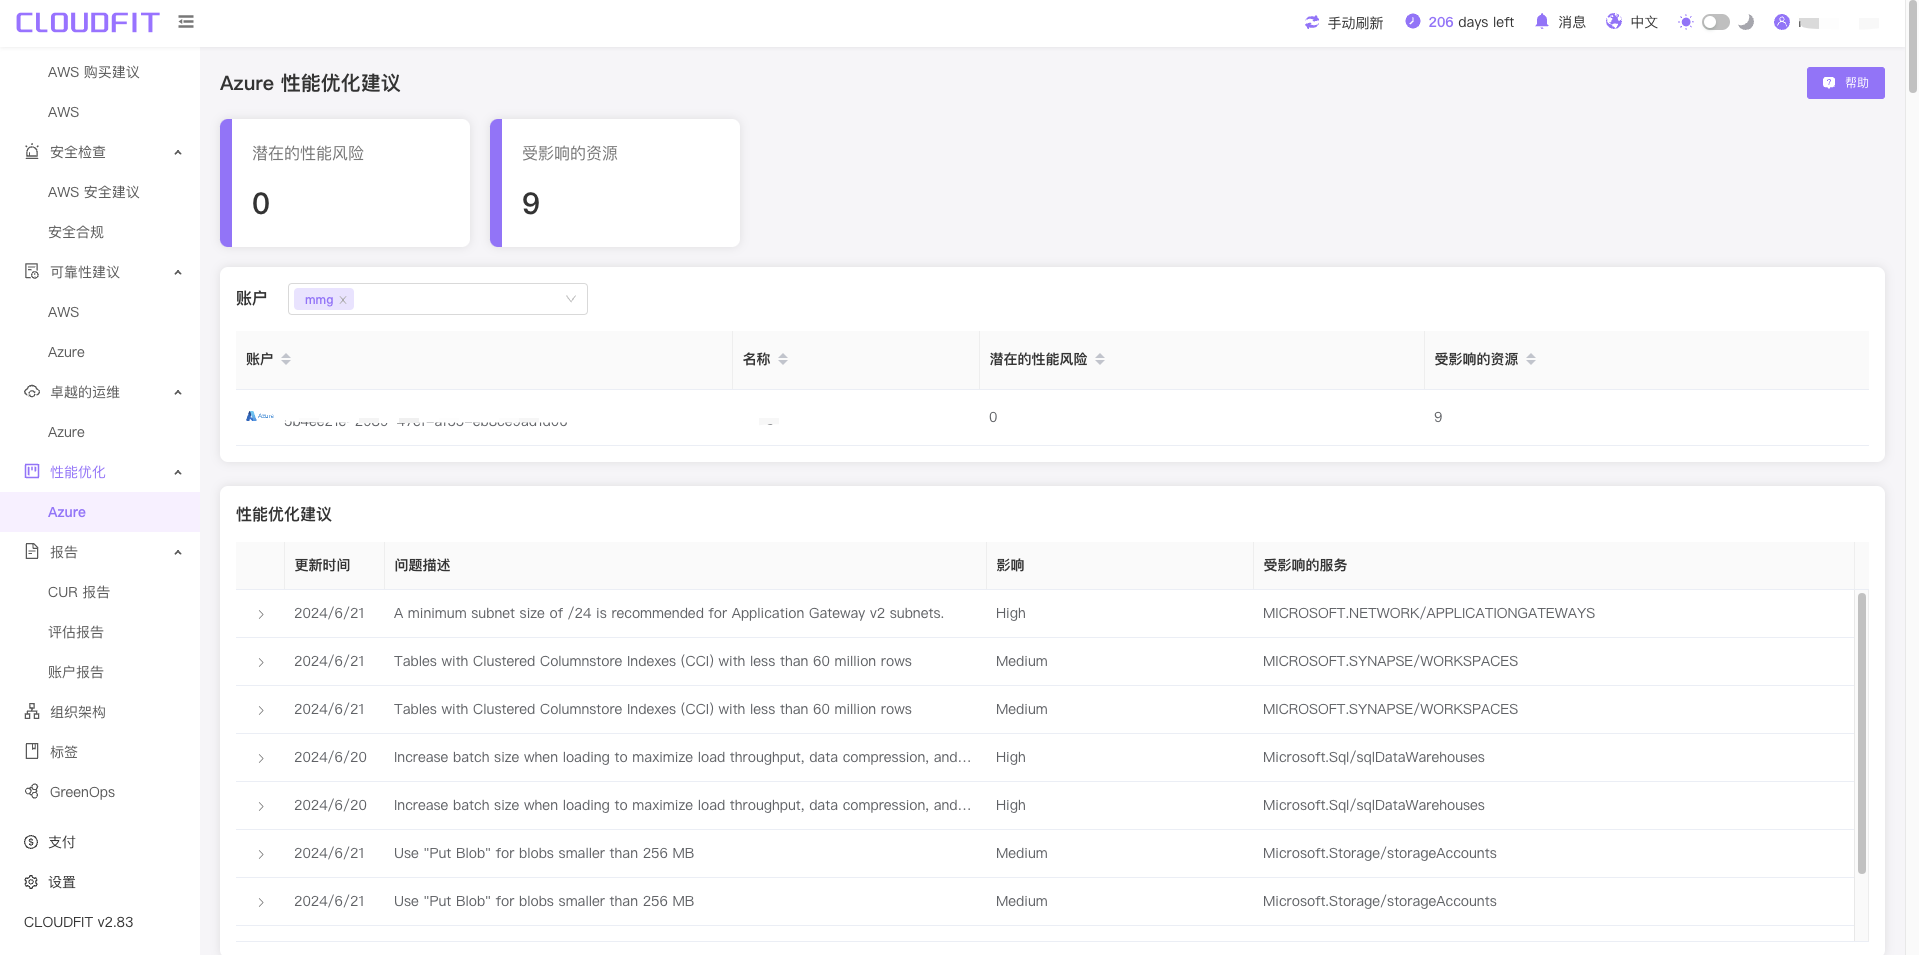
Task: Click the 帮助 help button
Action: pyautogui.click(x=1845, y=83)
